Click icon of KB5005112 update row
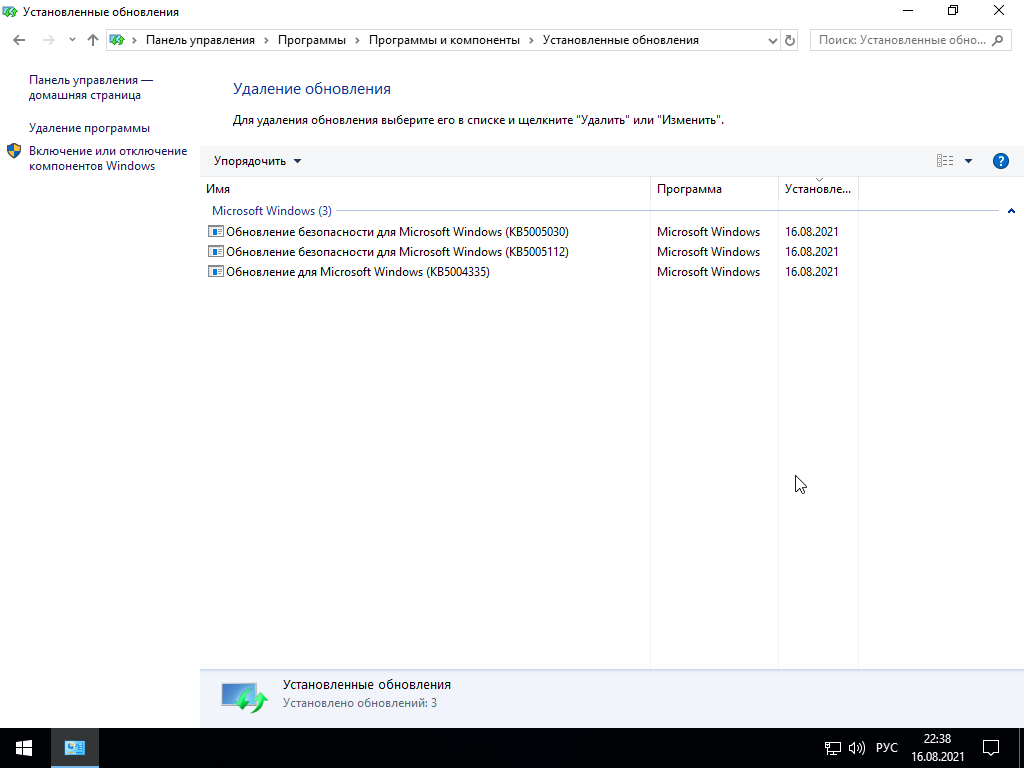This screenshot has width=1024, height=768. [216, 252]
